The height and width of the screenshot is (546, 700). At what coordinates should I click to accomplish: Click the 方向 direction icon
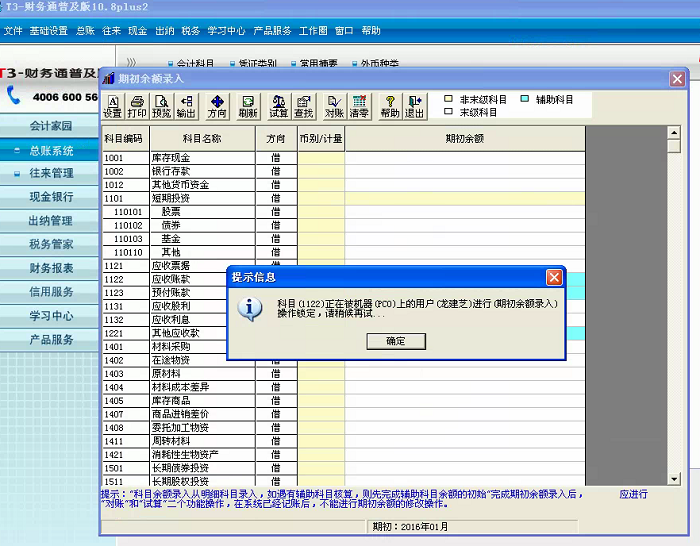217,107
